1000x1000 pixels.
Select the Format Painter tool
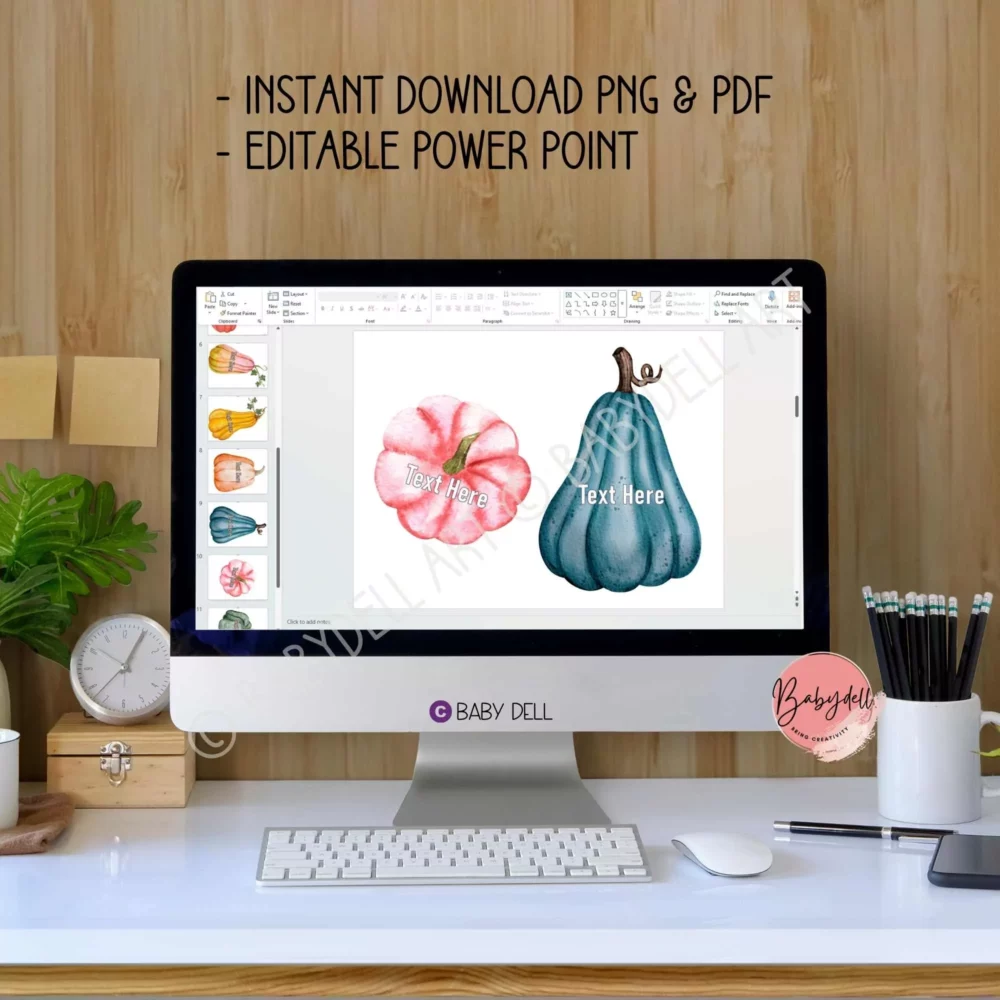[238, 313]
